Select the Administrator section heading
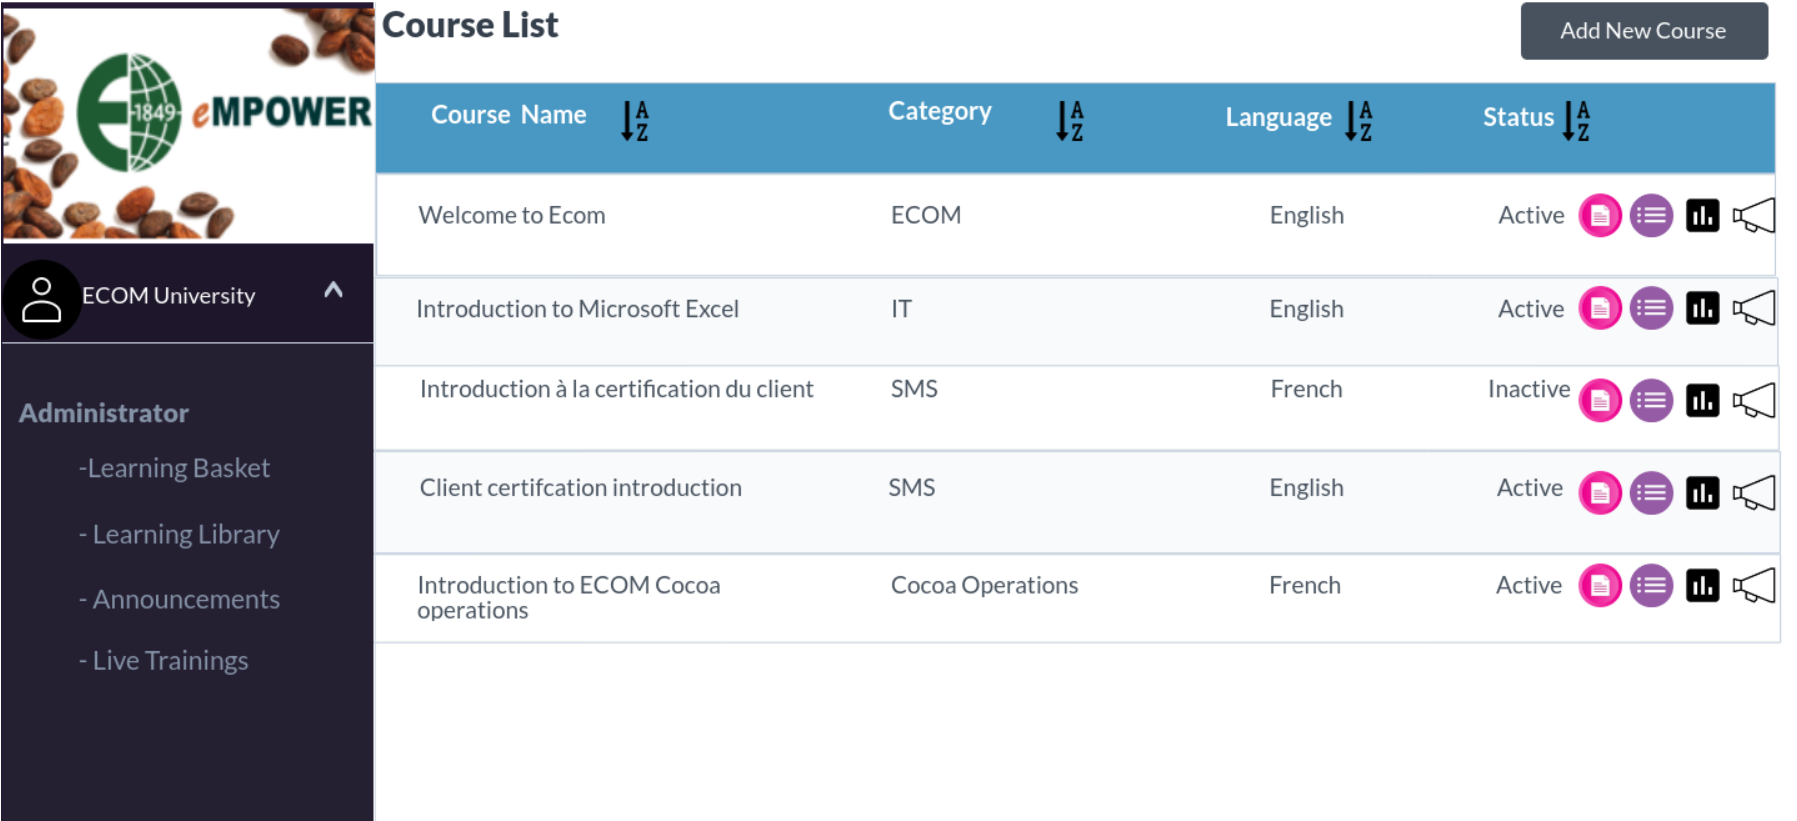1797x821 pixels. coord(104,413)
